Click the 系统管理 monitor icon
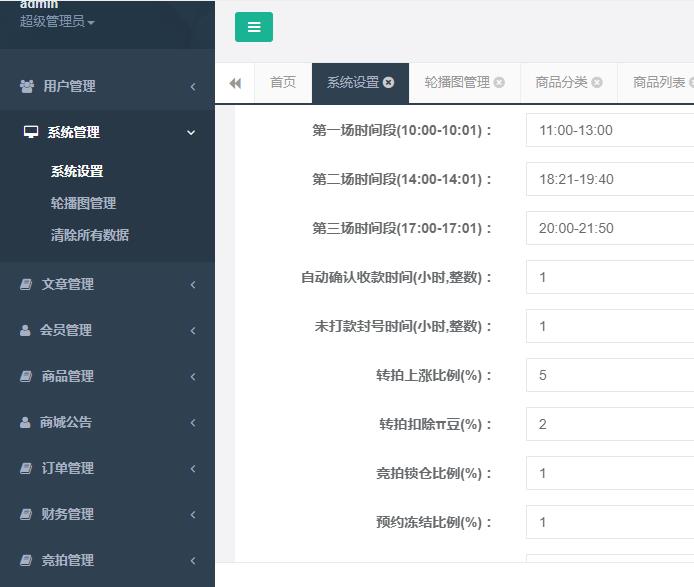694x587 pixels. (x=30, y=132)
